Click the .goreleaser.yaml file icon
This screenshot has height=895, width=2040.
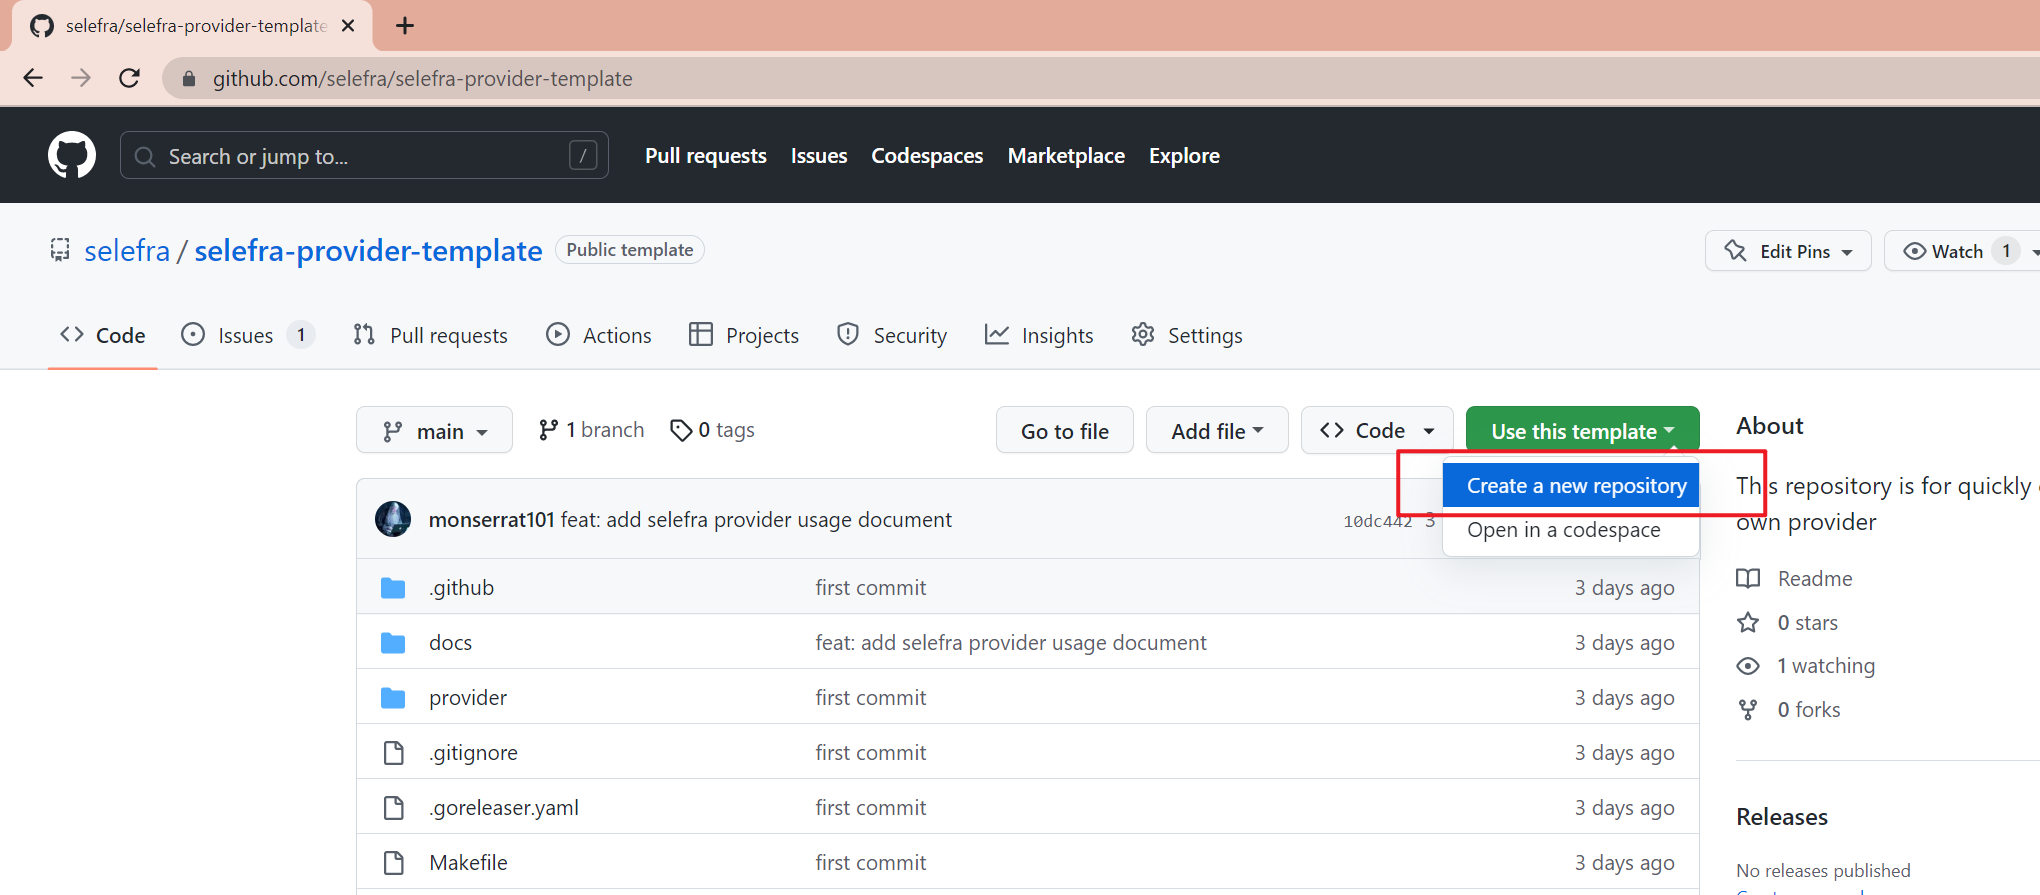(x=394, y=808)
